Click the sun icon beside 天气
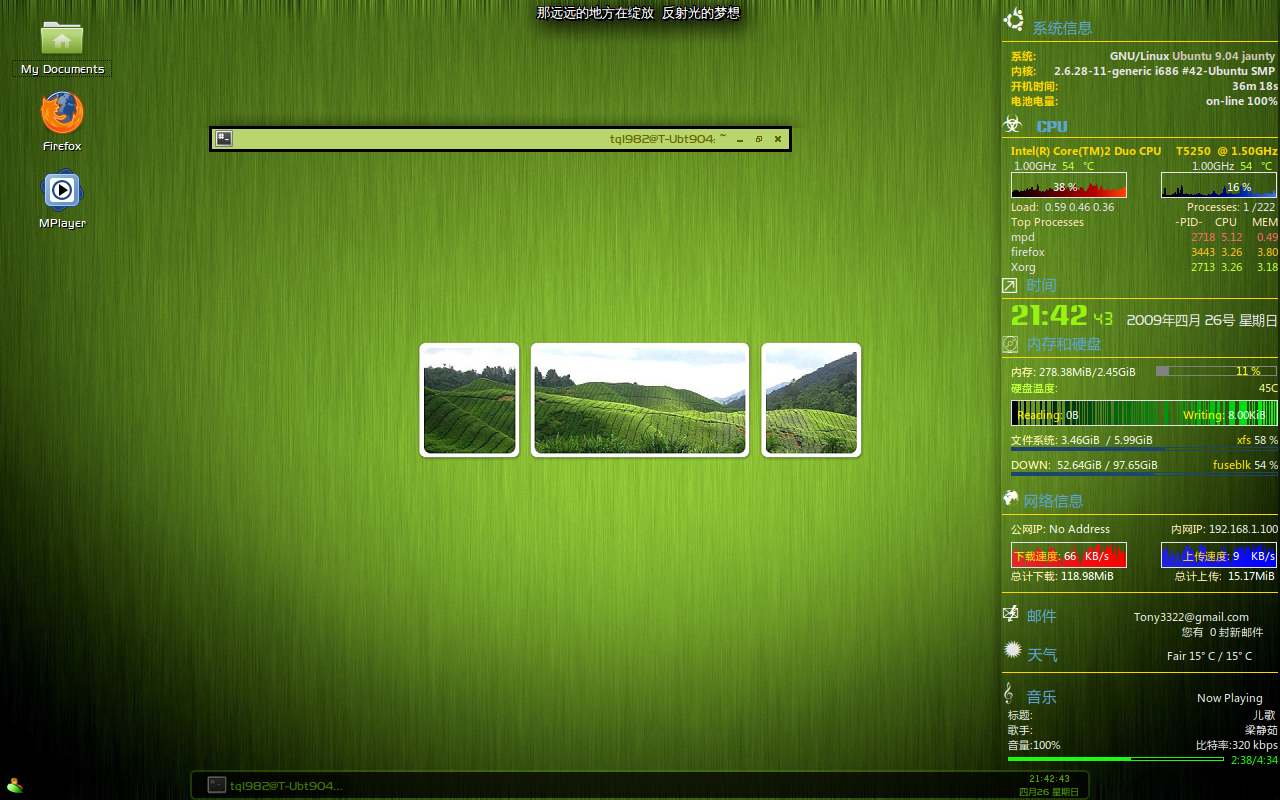This screenshot has width=1280, height=800. (x=1013, y=650)
